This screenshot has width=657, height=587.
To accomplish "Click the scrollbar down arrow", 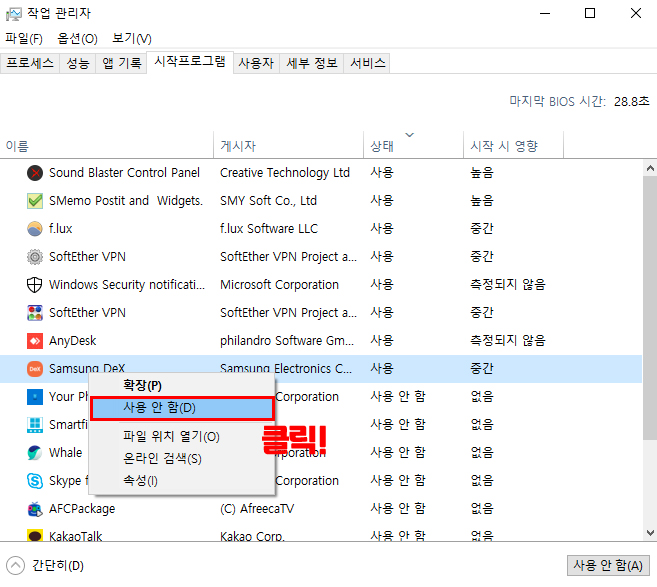I will (650, 533).
